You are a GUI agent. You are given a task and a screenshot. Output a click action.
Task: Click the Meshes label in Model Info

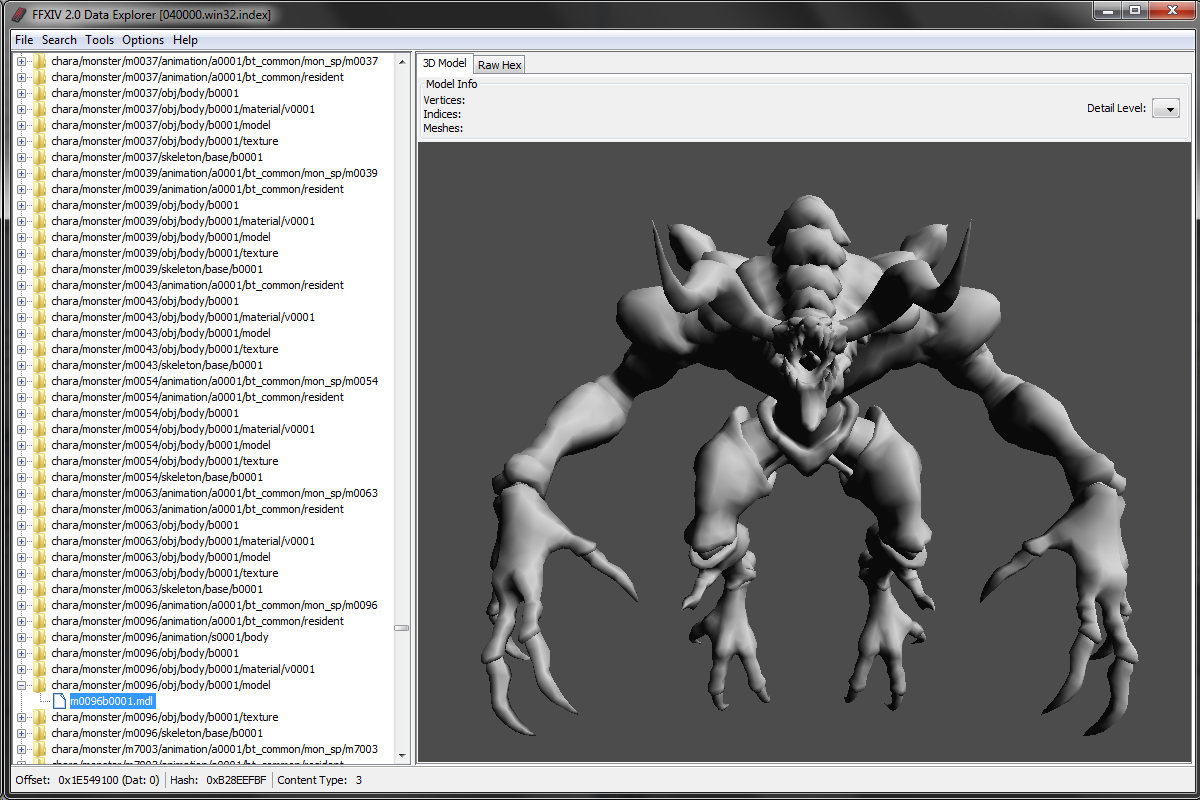pyautogui.click(x=443, y=128)
